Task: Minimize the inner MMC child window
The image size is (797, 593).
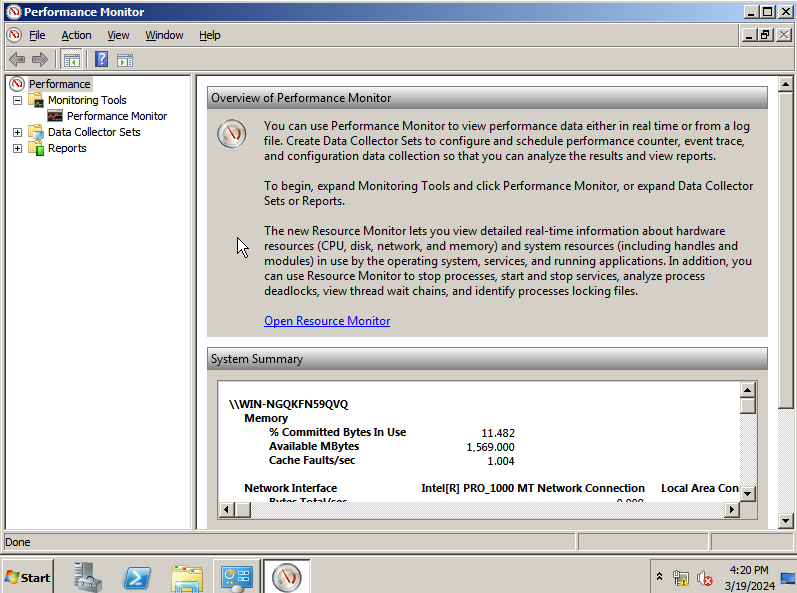Action: (748, 35)
